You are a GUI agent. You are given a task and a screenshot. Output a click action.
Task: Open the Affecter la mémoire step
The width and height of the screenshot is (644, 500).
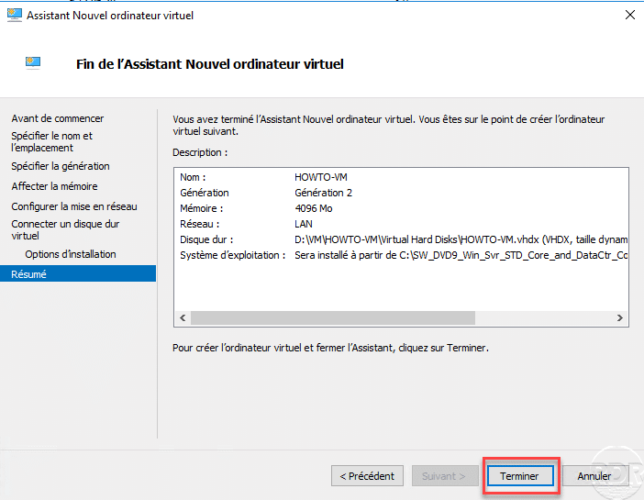[x=54, y=186]
